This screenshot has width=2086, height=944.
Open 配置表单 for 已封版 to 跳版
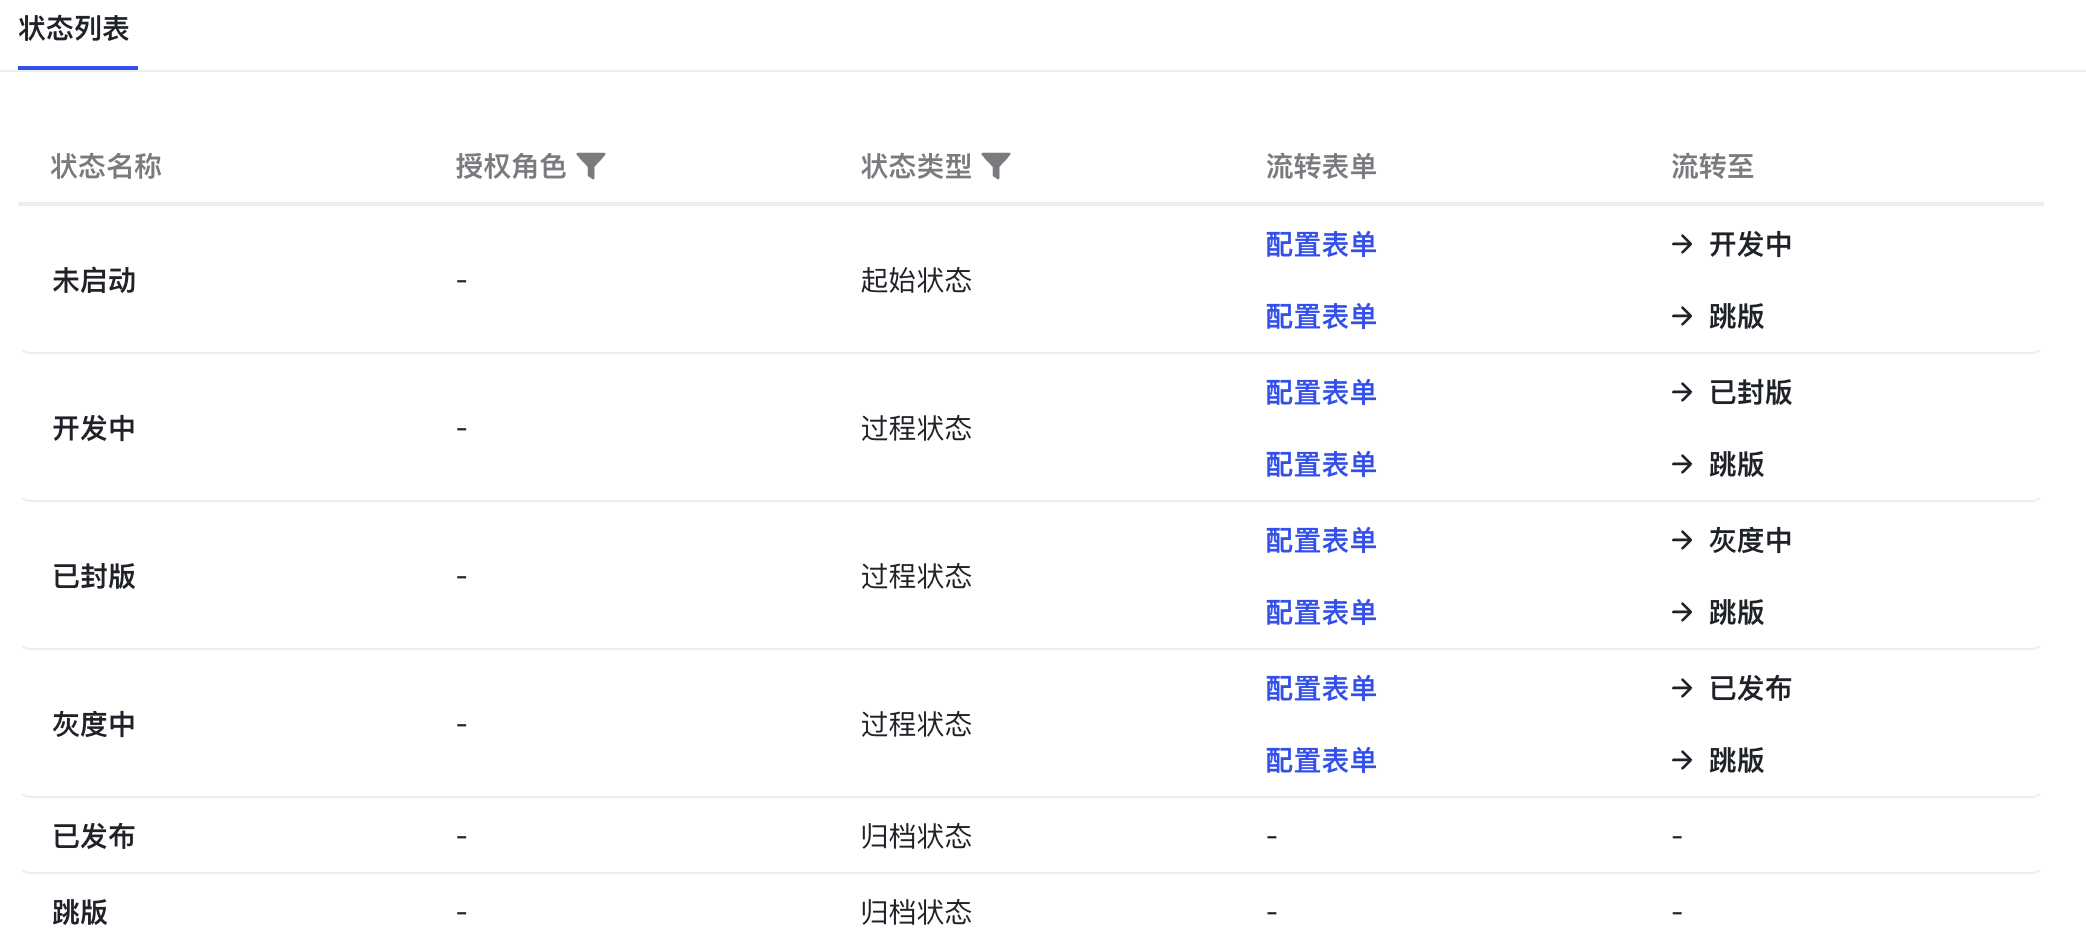click(x=1320, y=613)
